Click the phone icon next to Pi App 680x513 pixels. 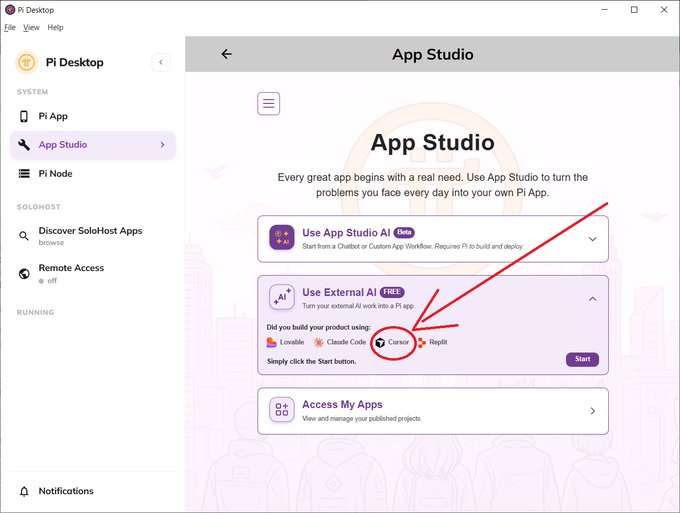24,116
